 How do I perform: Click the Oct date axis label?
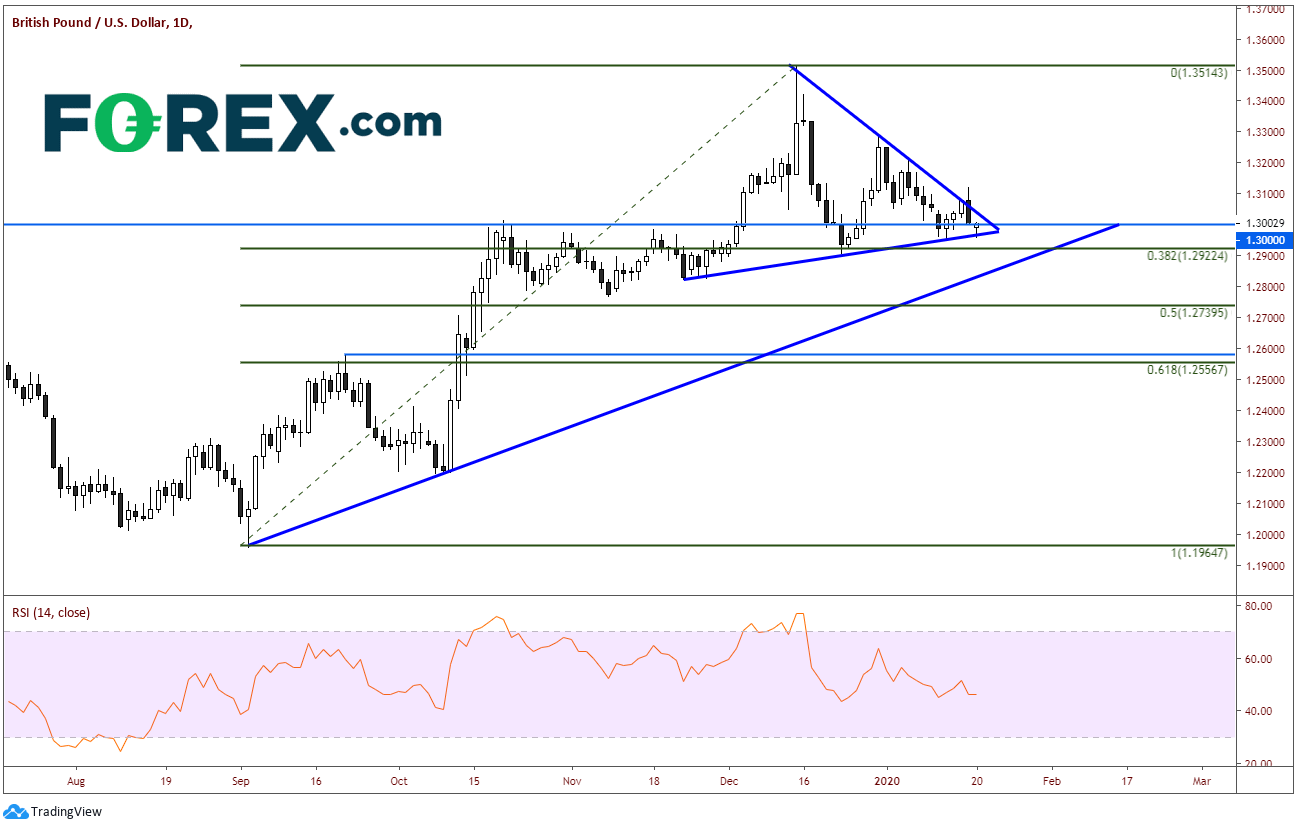coord(398,780)
